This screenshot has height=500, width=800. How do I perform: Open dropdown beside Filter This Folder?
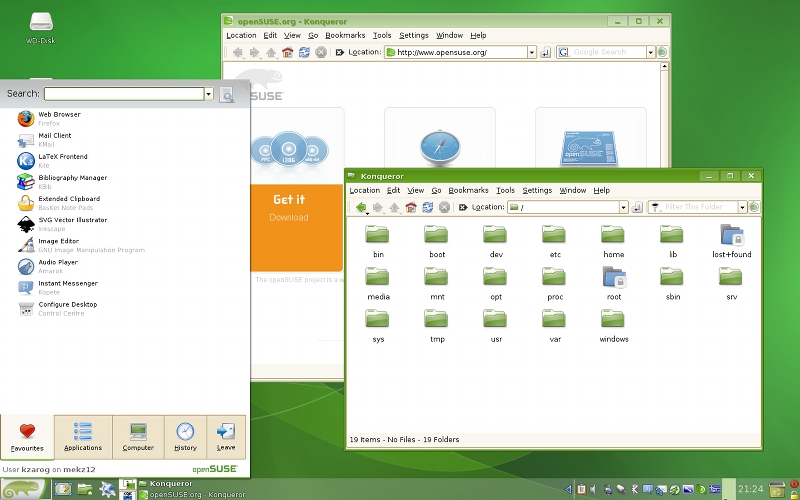[x=742, y=207]
